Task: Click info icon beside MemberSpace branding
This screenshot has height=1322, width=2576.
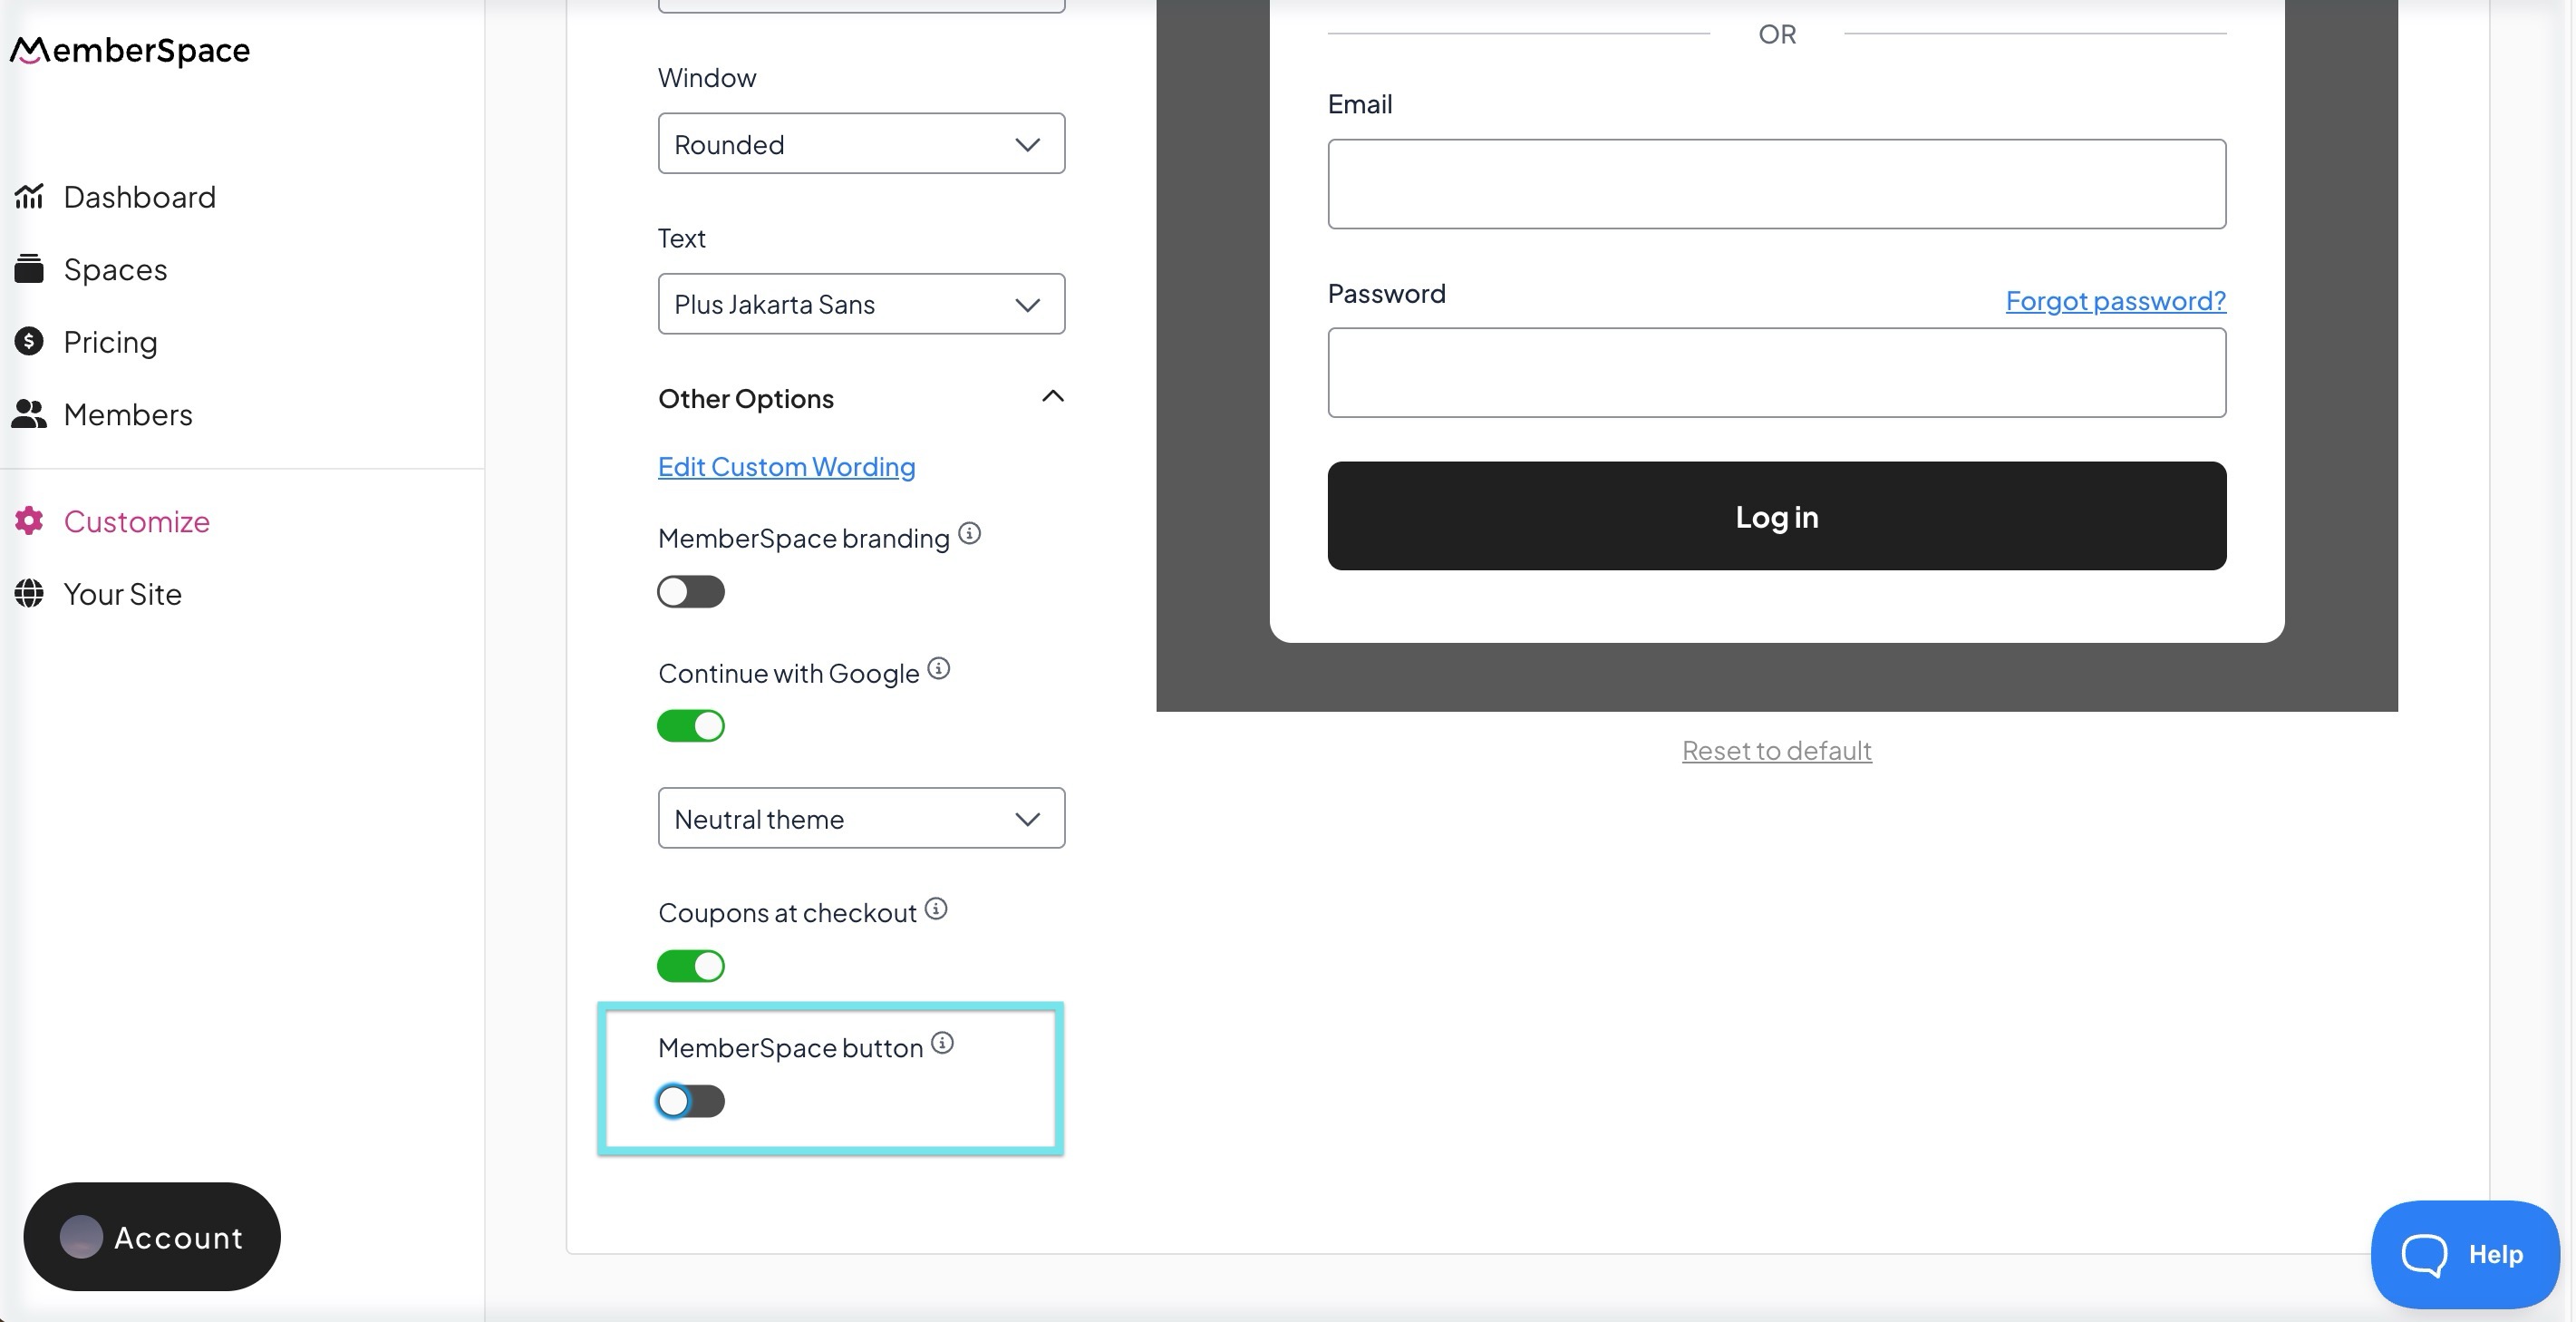Action: (x=969, y=534)
